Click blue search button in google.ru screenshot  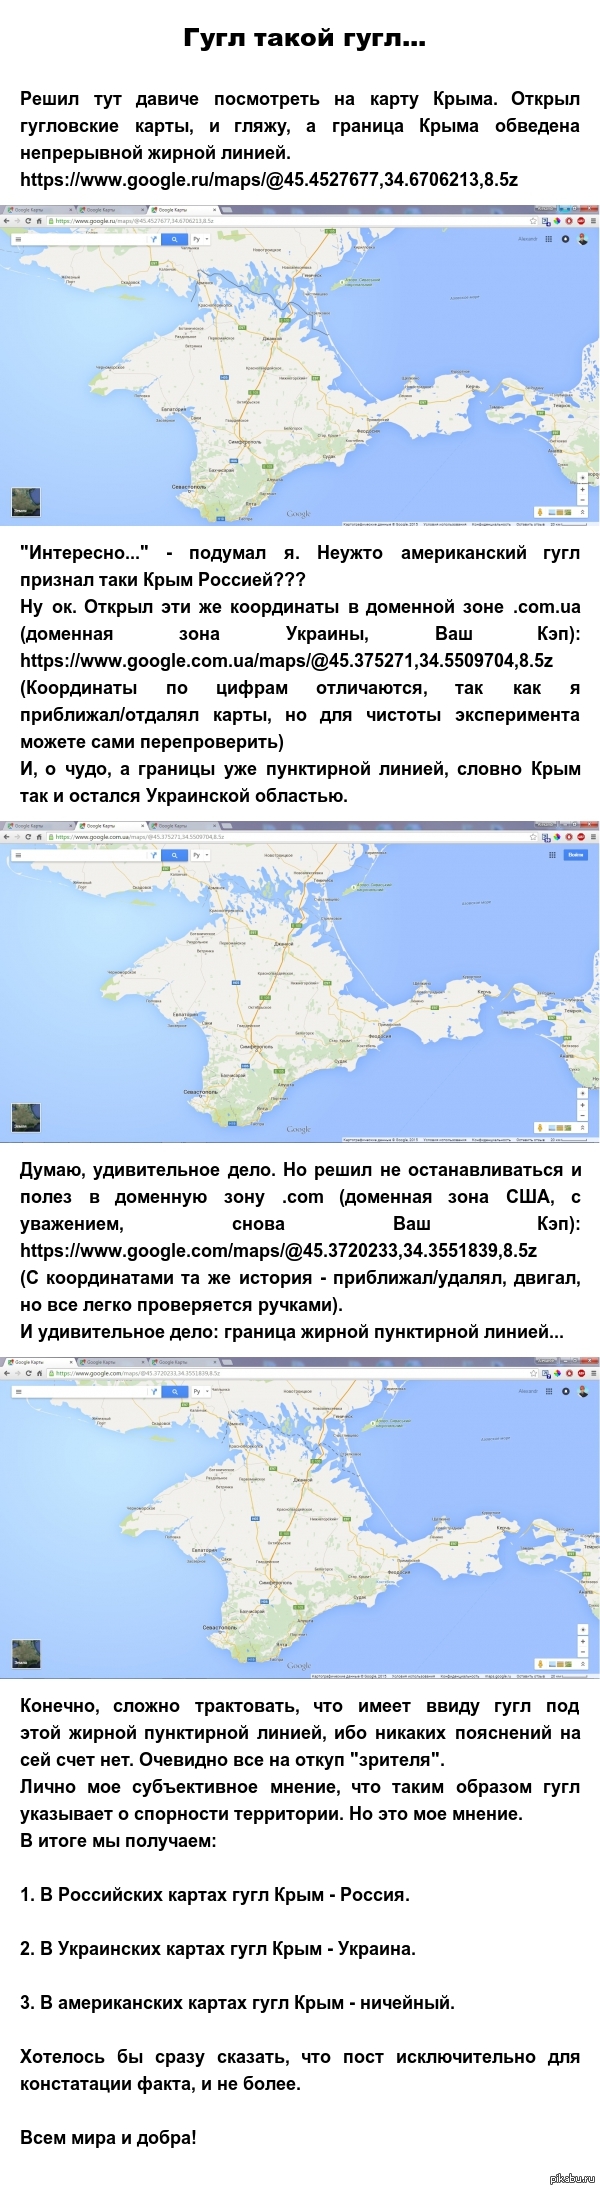pyautogui.click(x=174, y=239)
